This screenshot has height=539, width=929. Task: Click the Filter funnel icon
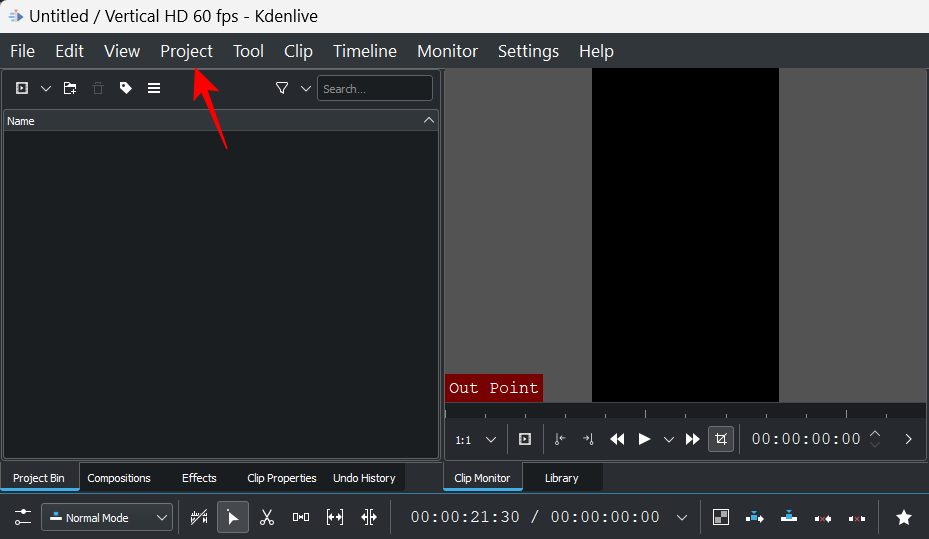(x=282, y=88)
